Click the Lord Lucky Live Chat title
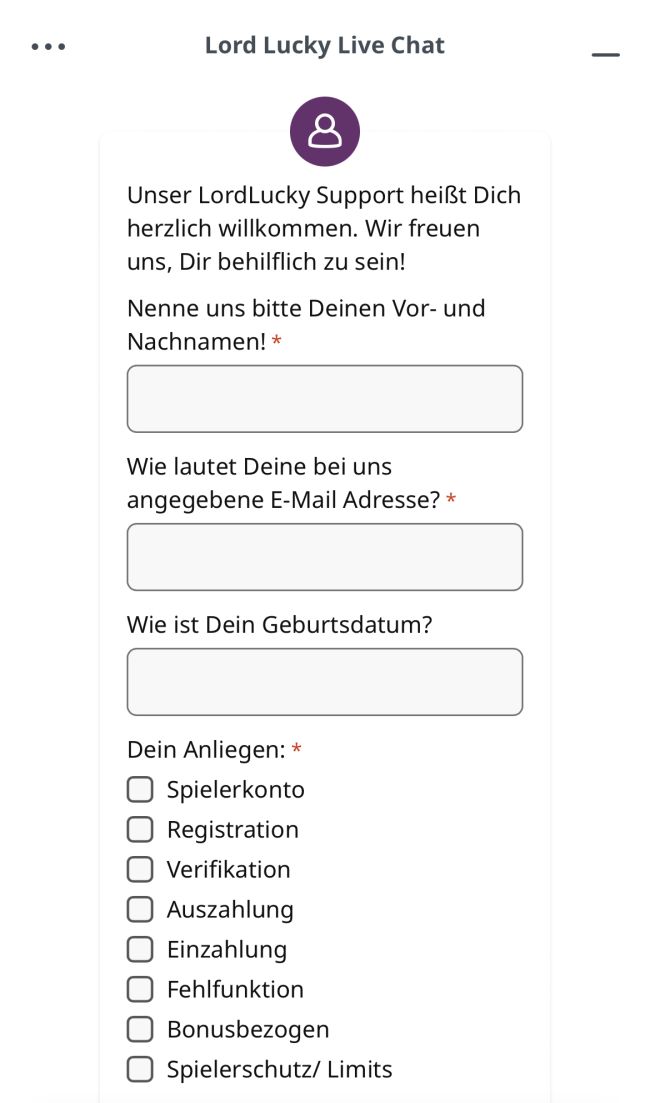Image resolution: width=650 pixels, height=1103 pixels. pyautogui.click(x=325, y=45)
